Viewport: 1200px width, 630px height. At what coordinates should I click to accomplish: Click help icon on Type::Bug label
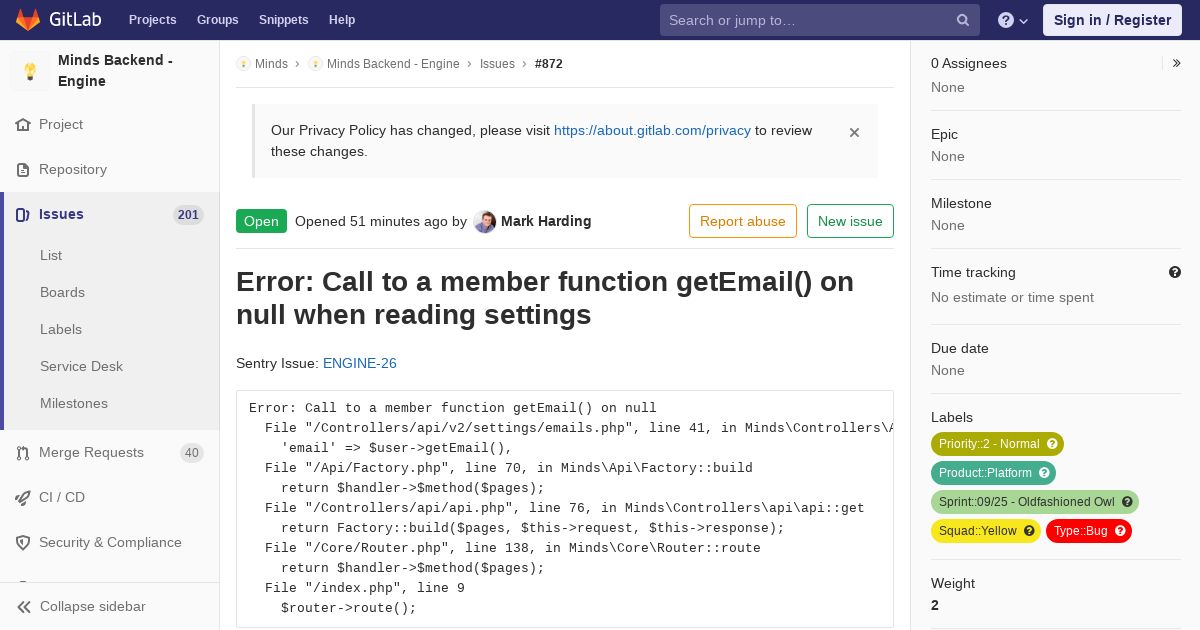pos(1120,531)
